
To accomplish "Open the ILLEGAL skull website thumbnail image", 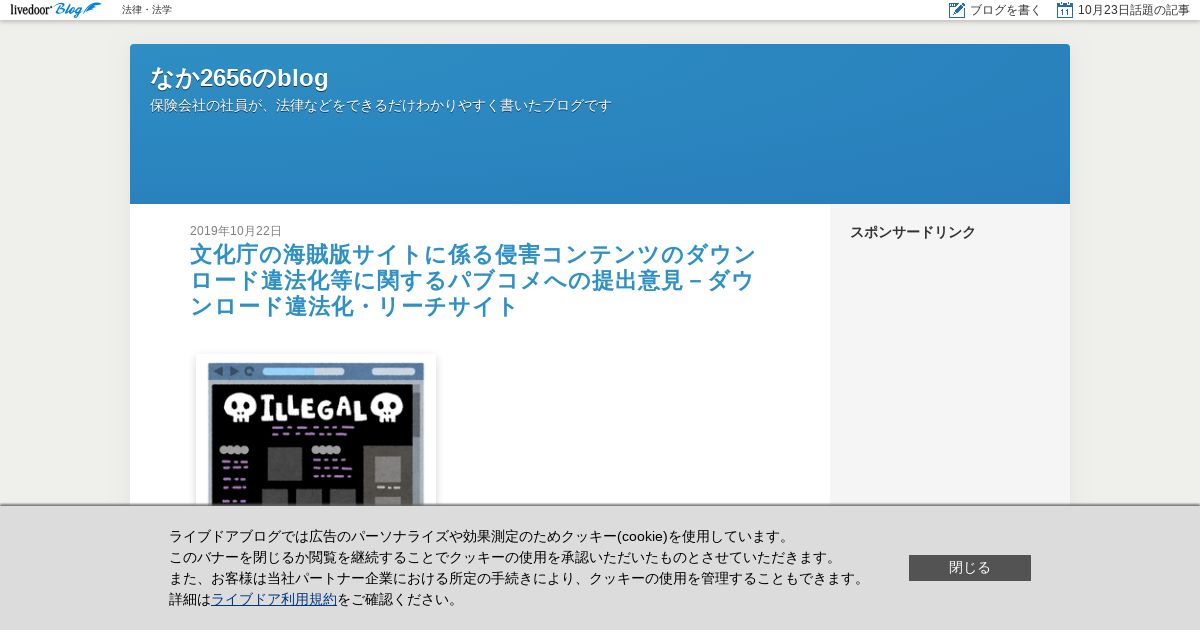I will click(x=316, y=431).
